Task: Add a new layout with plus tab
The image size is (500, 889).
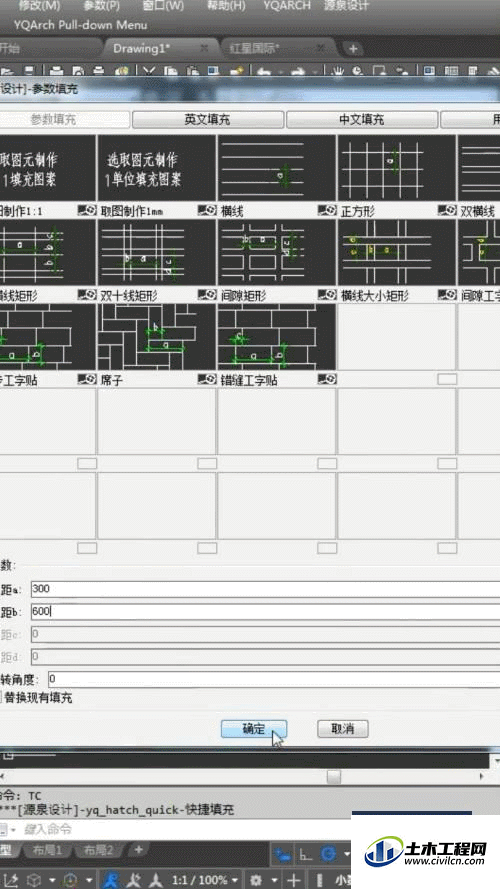Action: [138, 850]
